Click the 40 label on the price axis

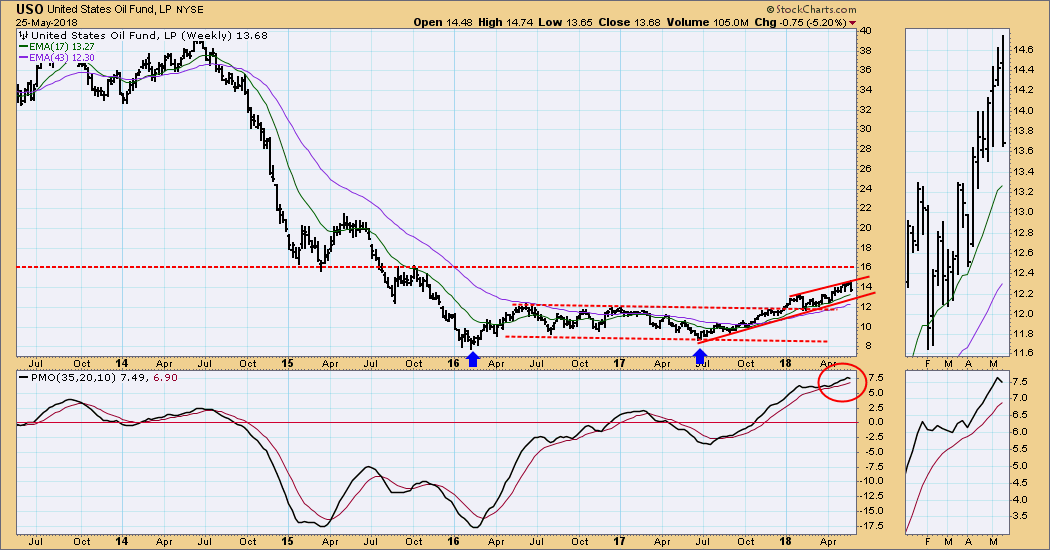coord(865,31)
